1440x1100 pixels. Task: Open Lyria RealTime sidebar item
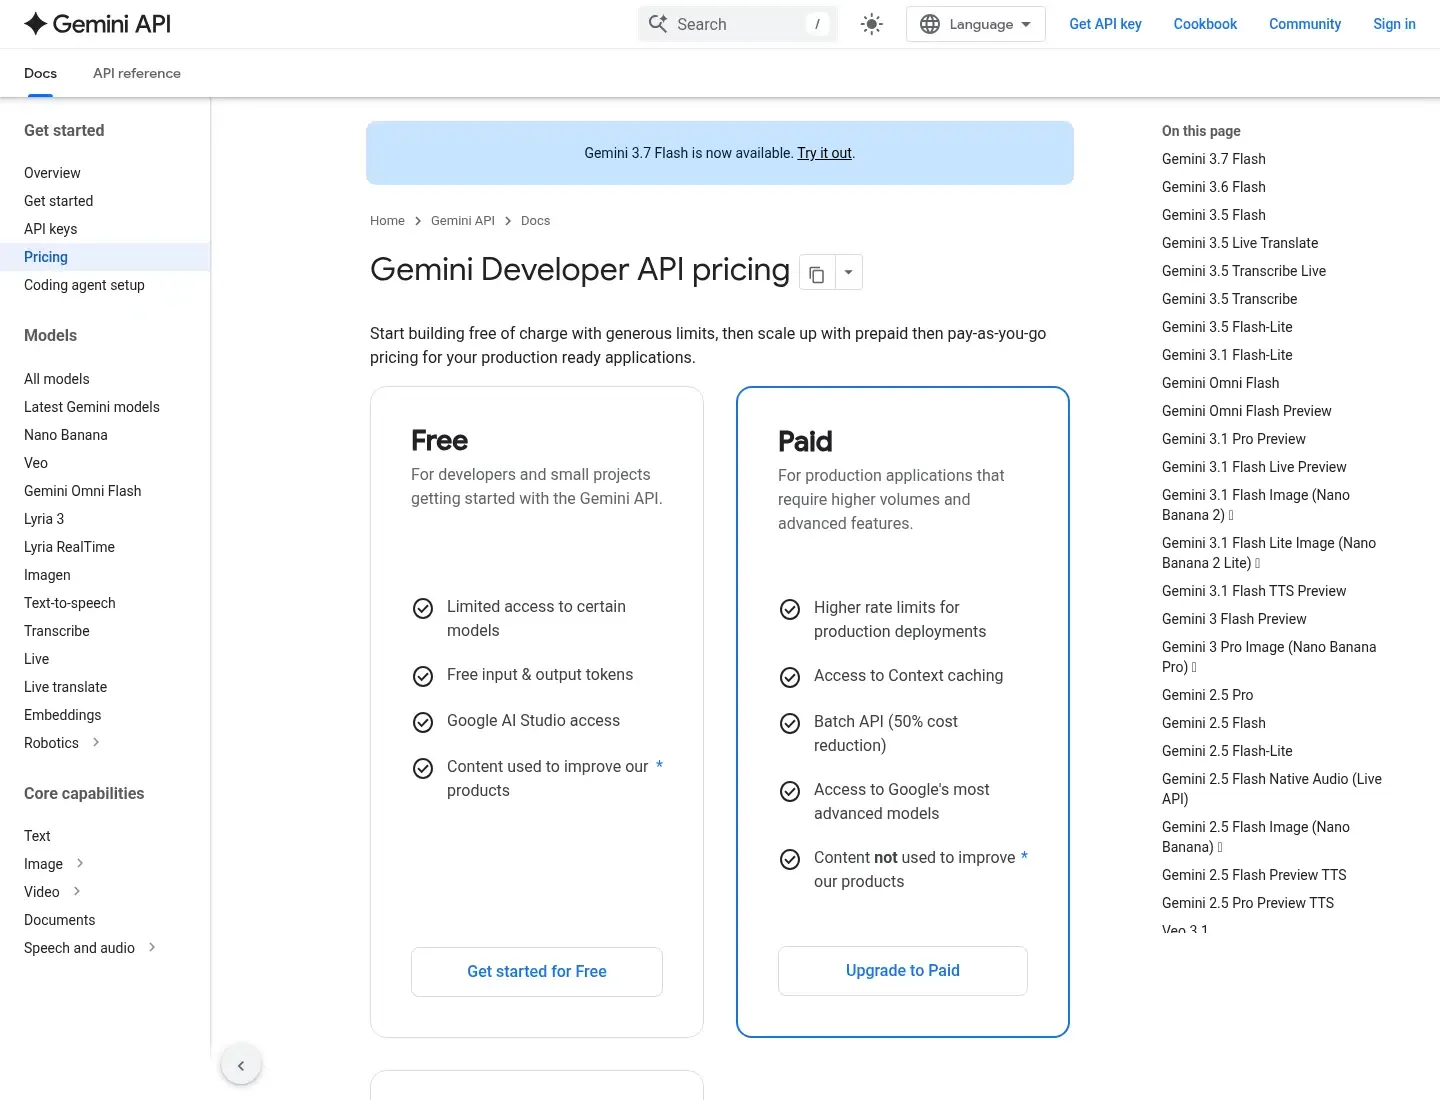point(69,547)
